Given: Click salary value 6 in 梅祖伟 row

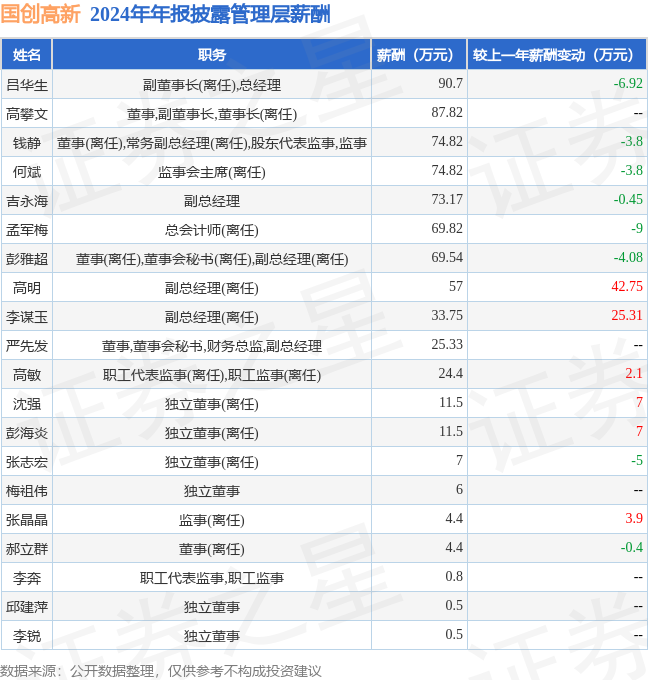Looking at the screenshot, I should click(x=459, y=489).
